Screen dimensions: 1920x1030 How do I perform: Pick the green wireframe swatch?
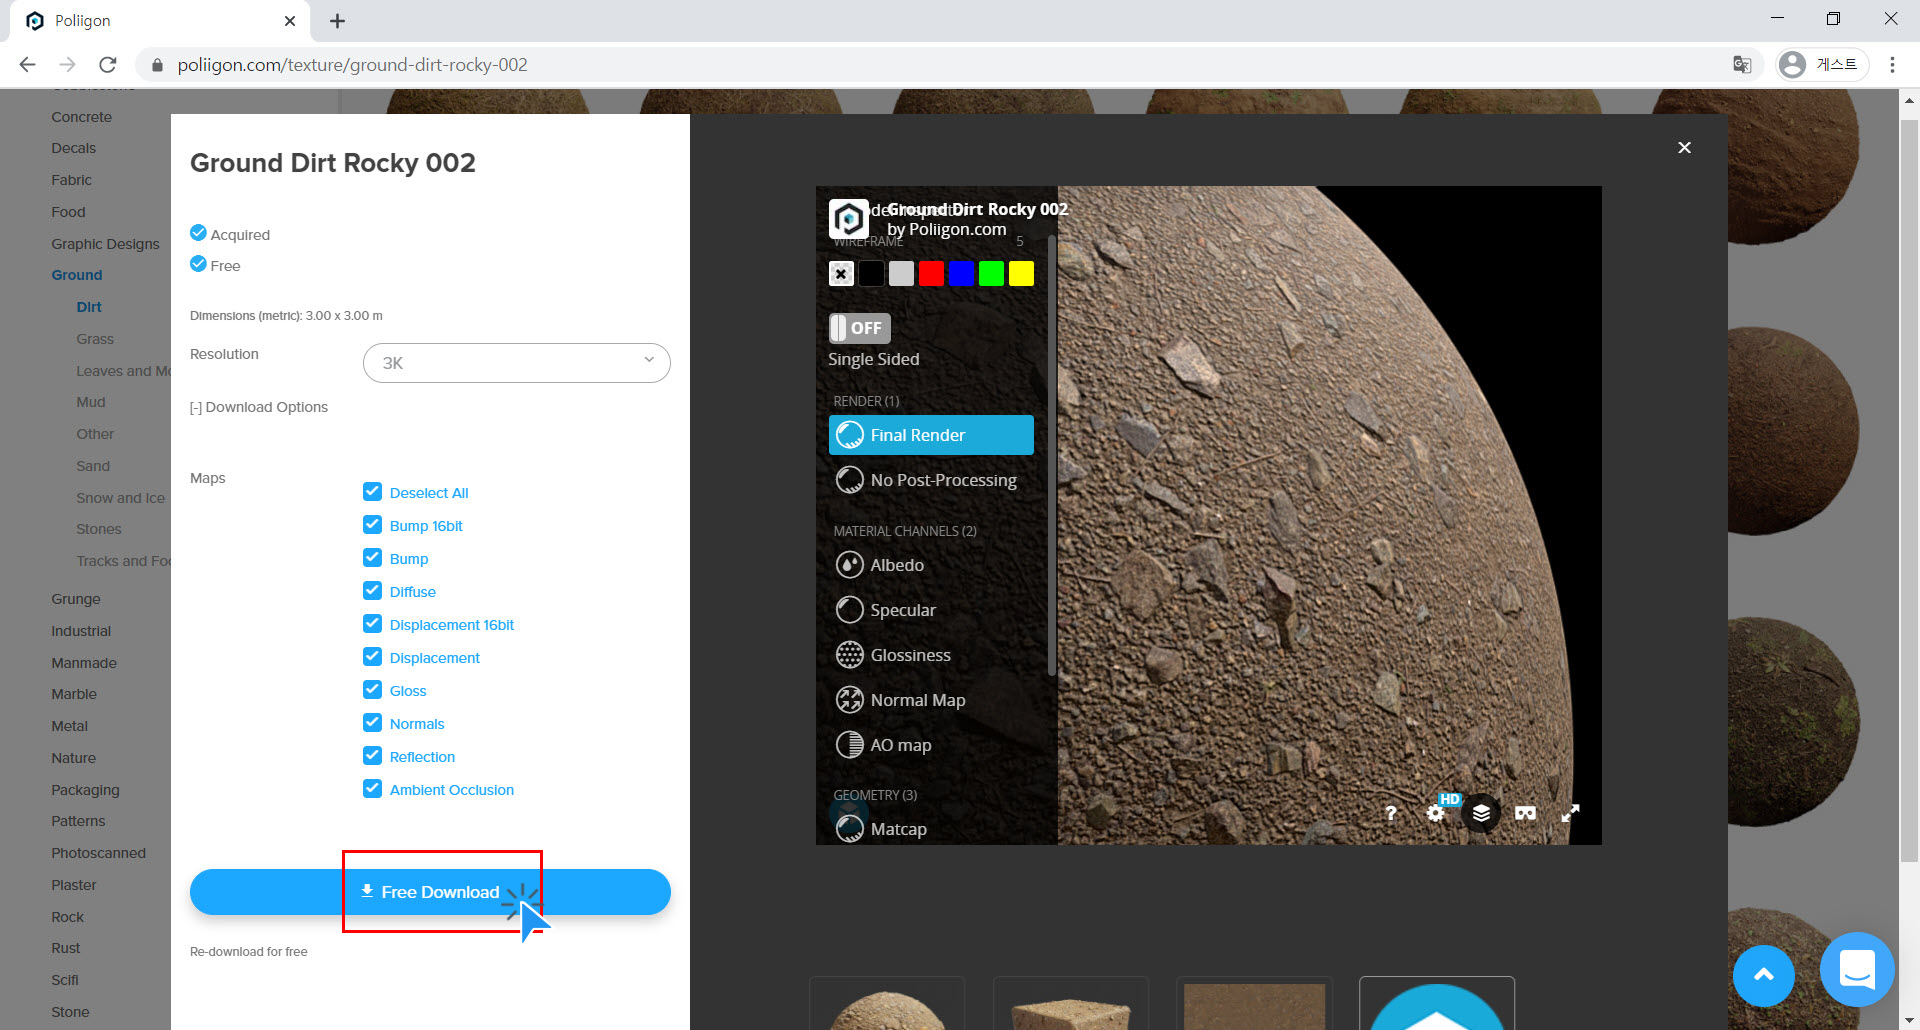(991, 274)
